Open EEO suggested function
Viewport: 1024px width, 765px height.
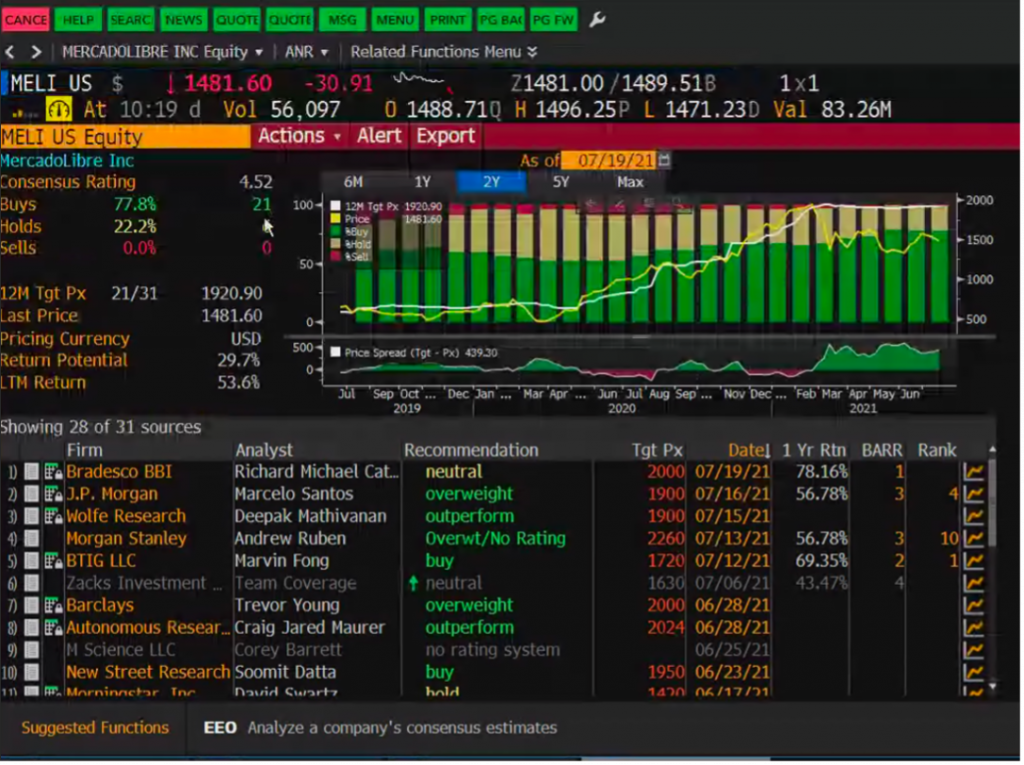381,730
